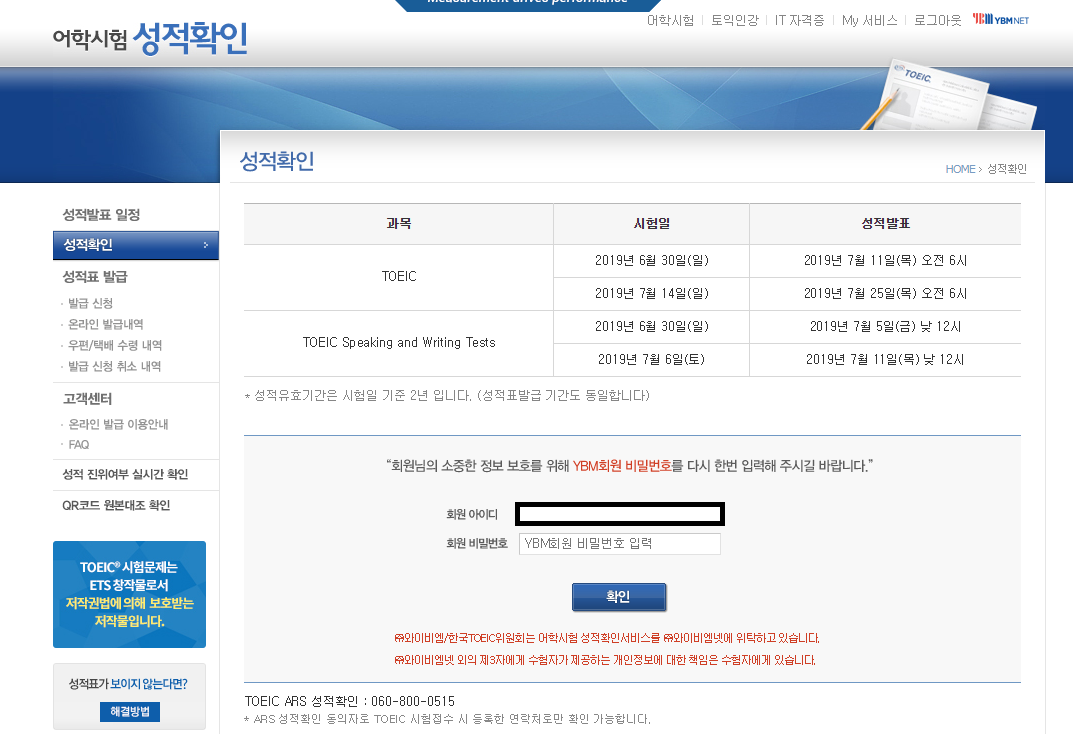Screen dimensions: 1073x734
Task: Click 2019년 7월 6일(토) test date
Action: click(651, 359)
